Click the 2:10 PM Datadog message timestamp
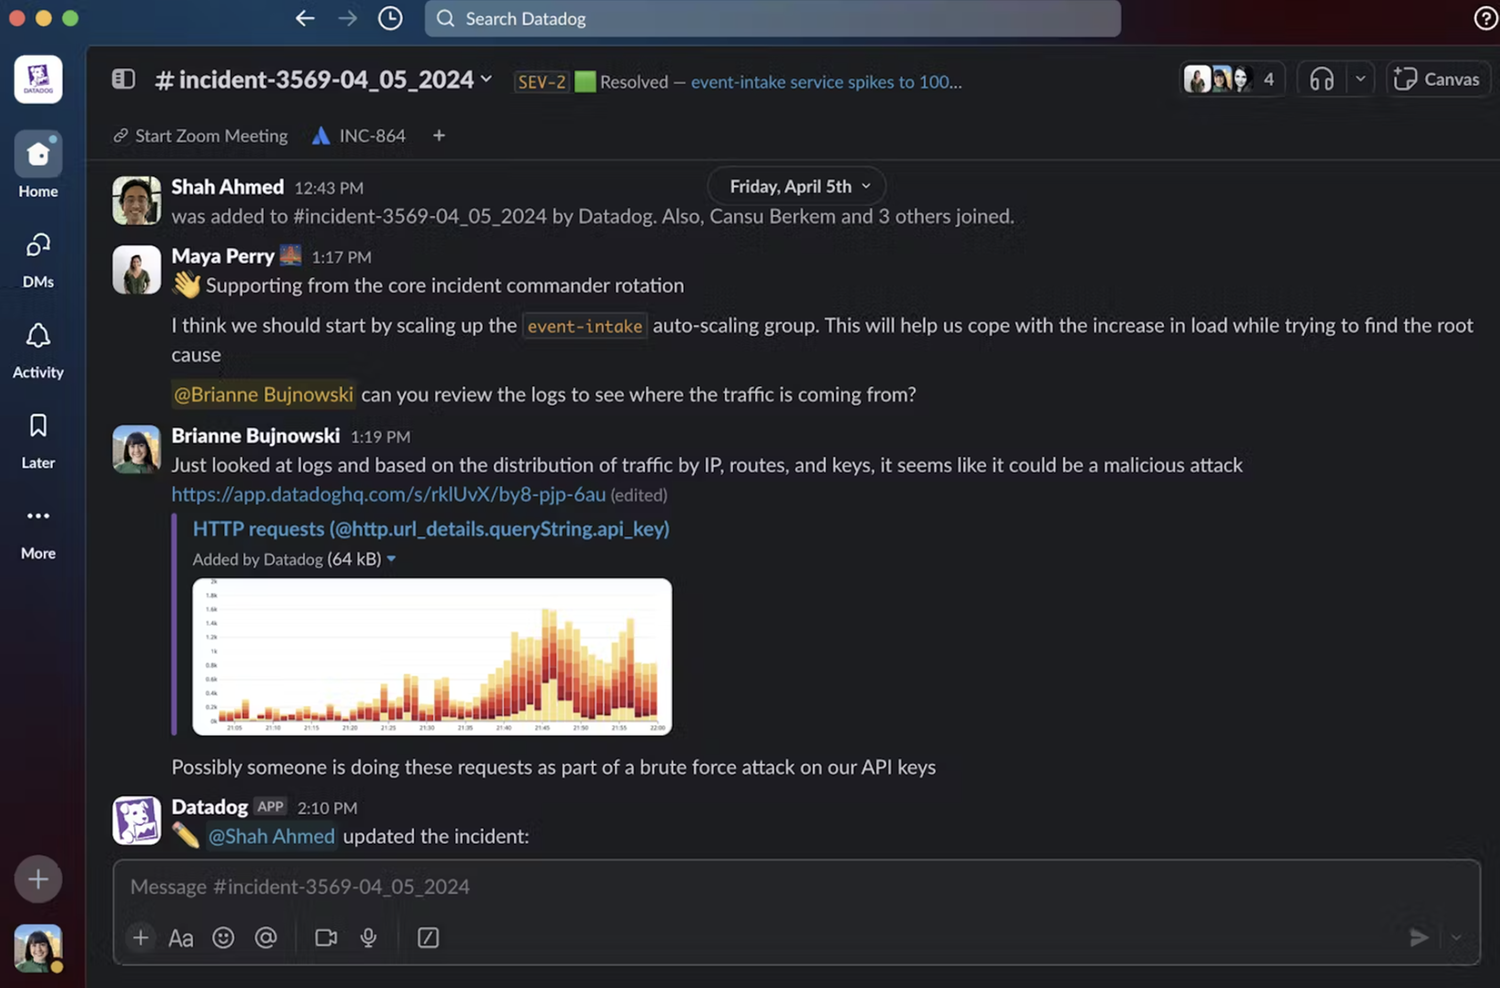The height and width of the screenshot is (988, 1500). tap(327, 808)
